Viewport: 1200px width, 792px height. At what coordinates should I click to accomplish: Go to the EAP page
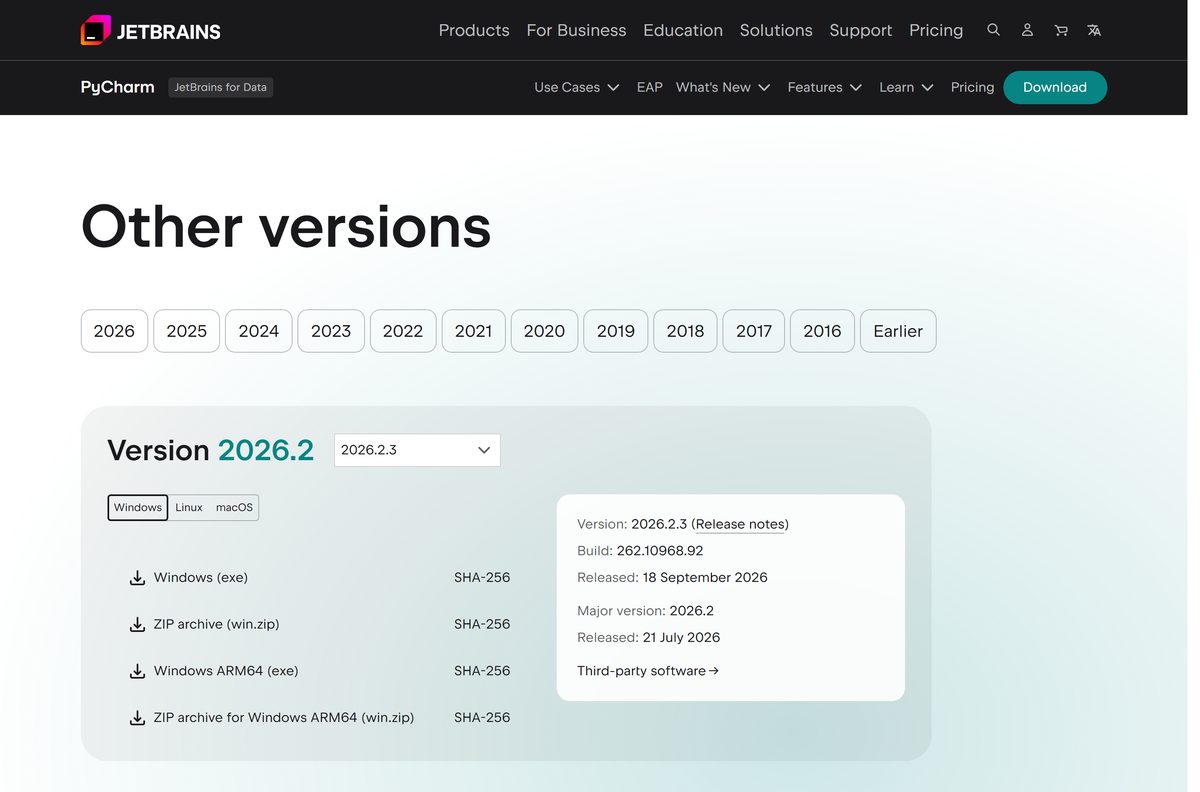tap(650, 87)
